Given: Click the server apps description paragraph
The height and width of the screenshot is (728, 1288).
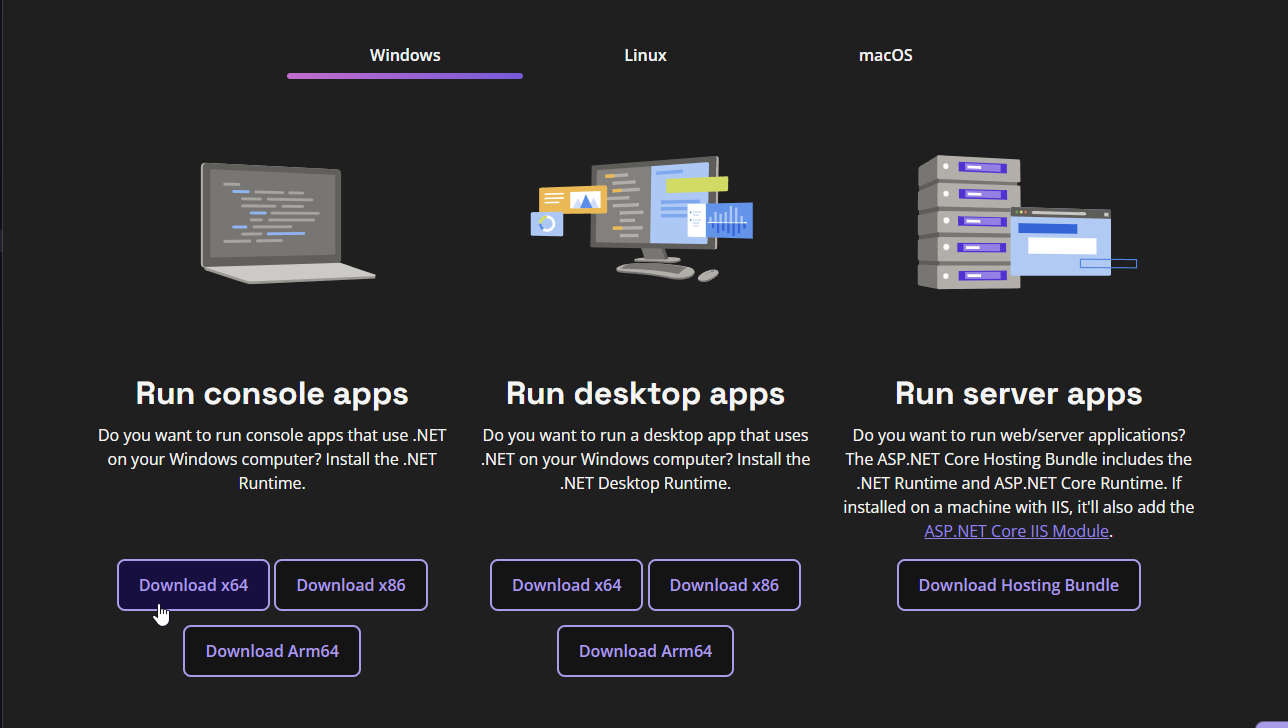Looking at the screenshot, I should tap(1018, 483).
